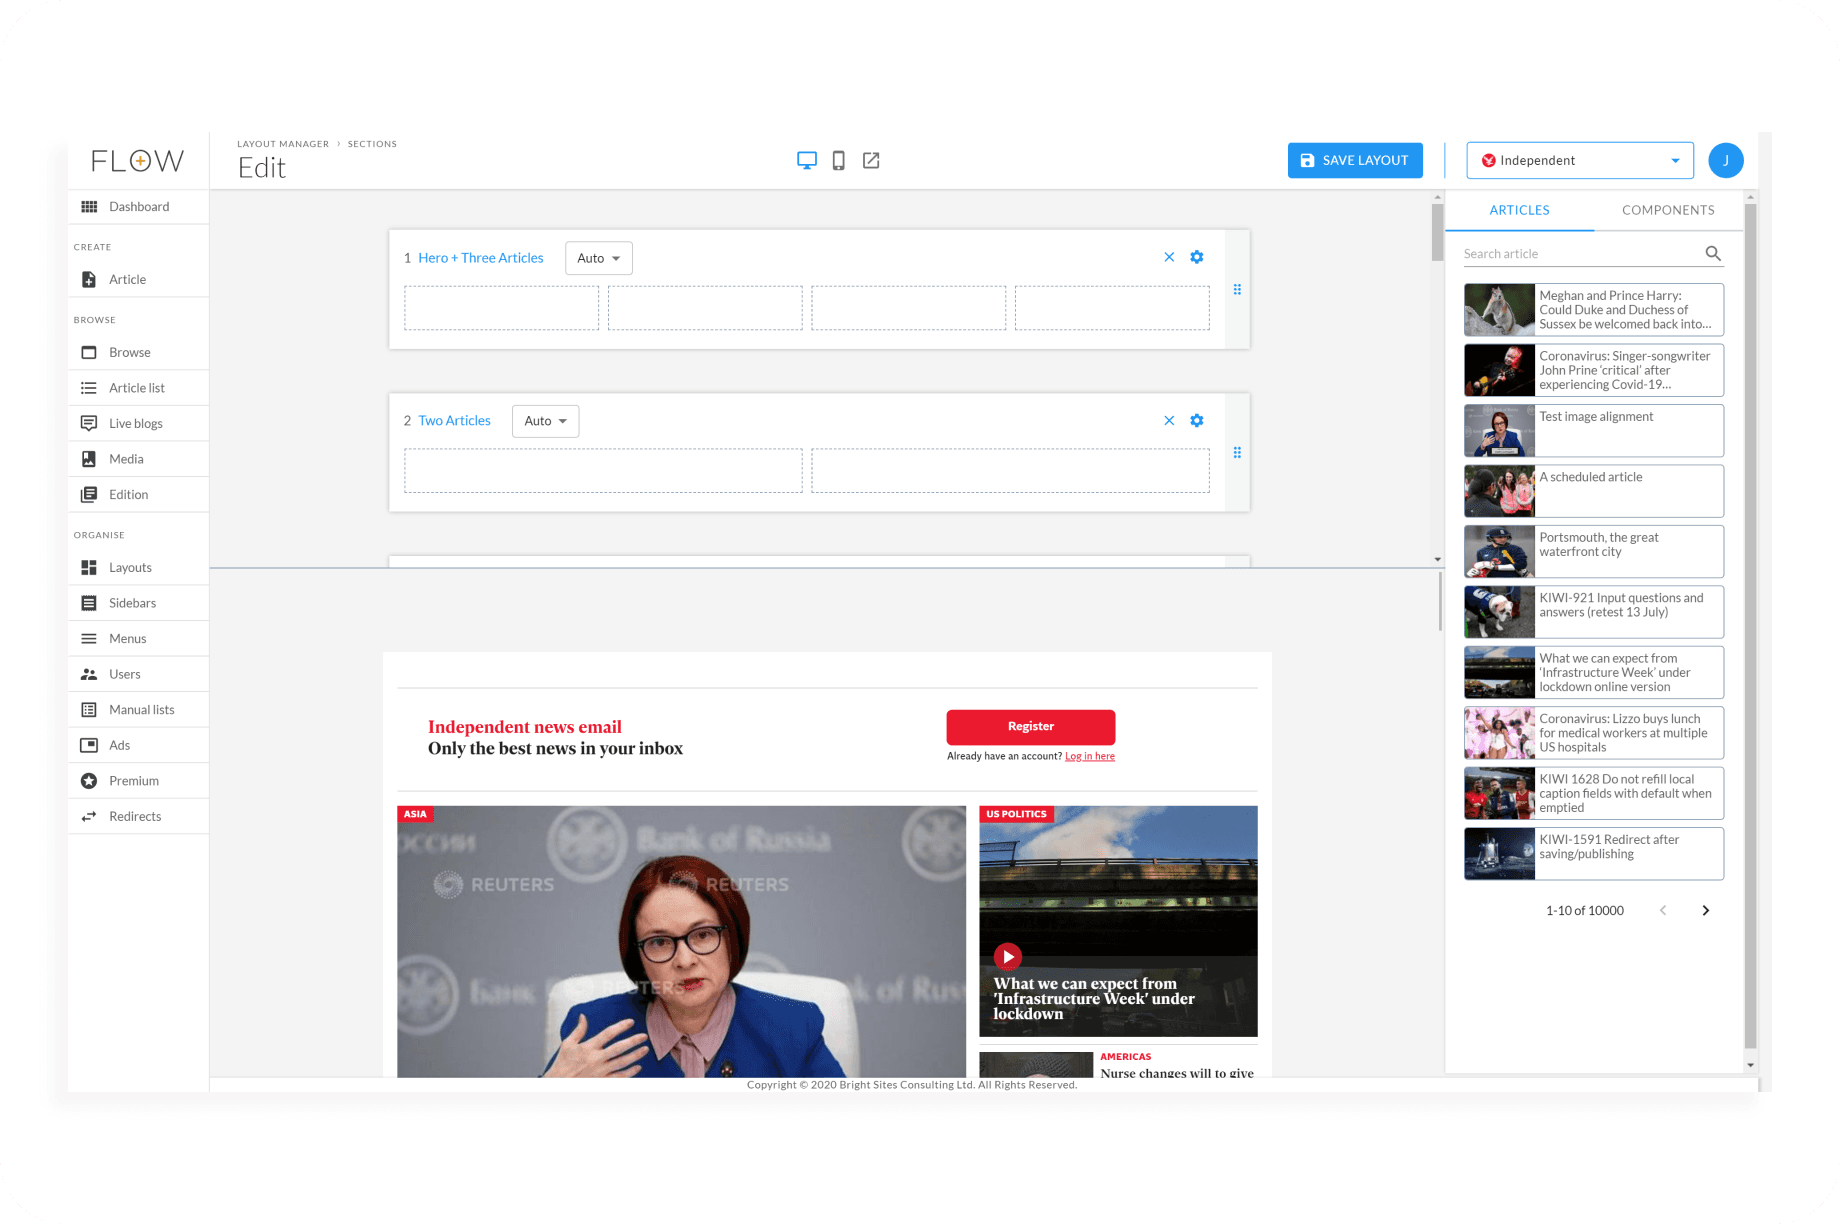
Task: Open the Dashboard grid icon
Action: click(89, 207)
